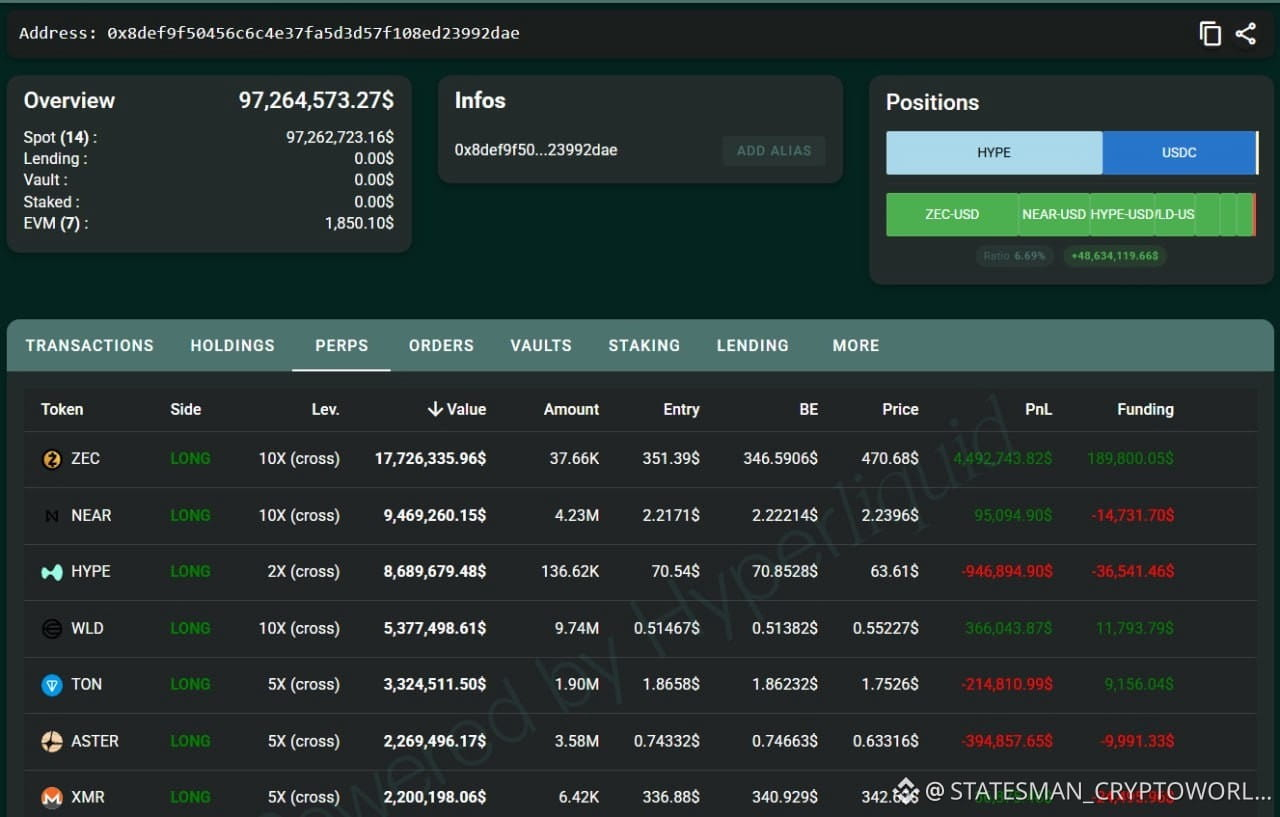Open the More tab menu
The height and width of the screenshot is (817, 1280).
coord(856,345)
